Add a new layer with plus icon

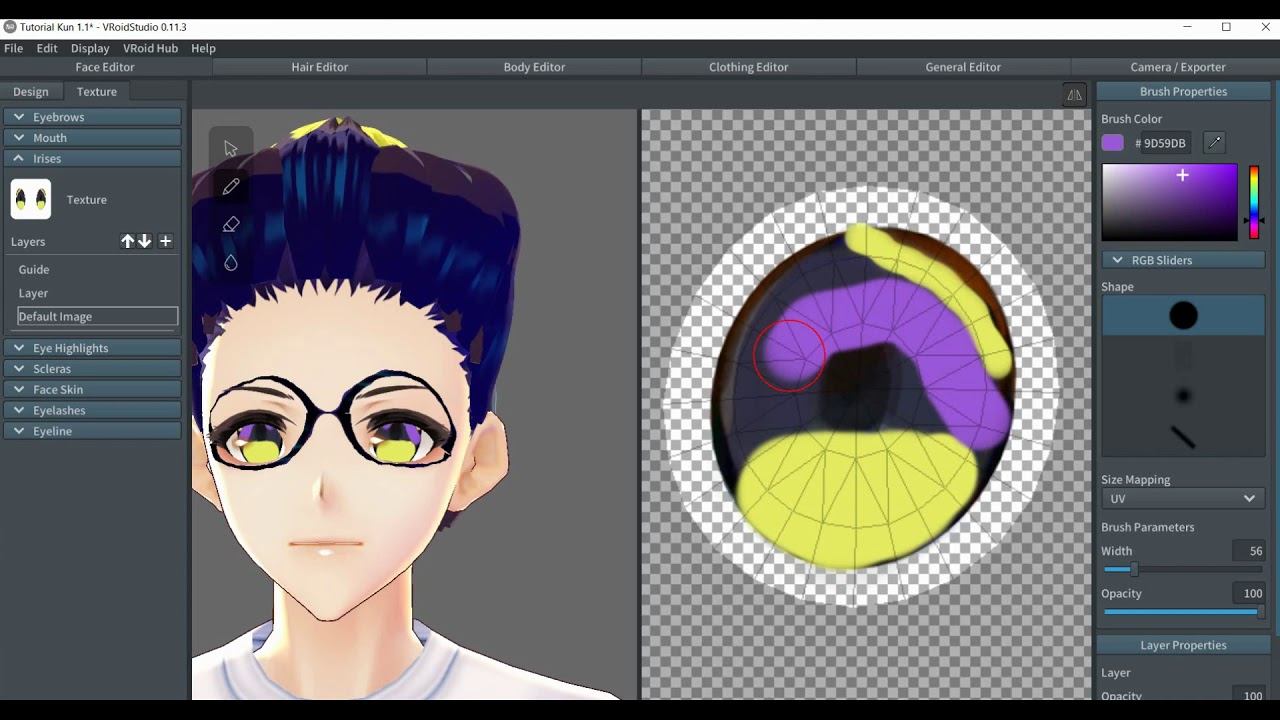(166, 241)
